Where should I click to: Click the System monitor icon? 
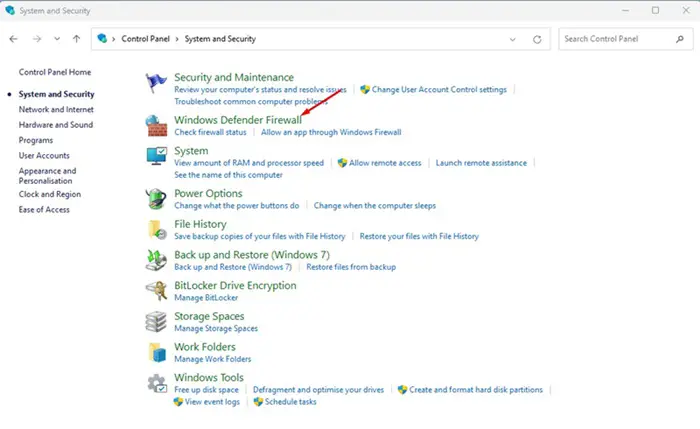tap(156, 156)
